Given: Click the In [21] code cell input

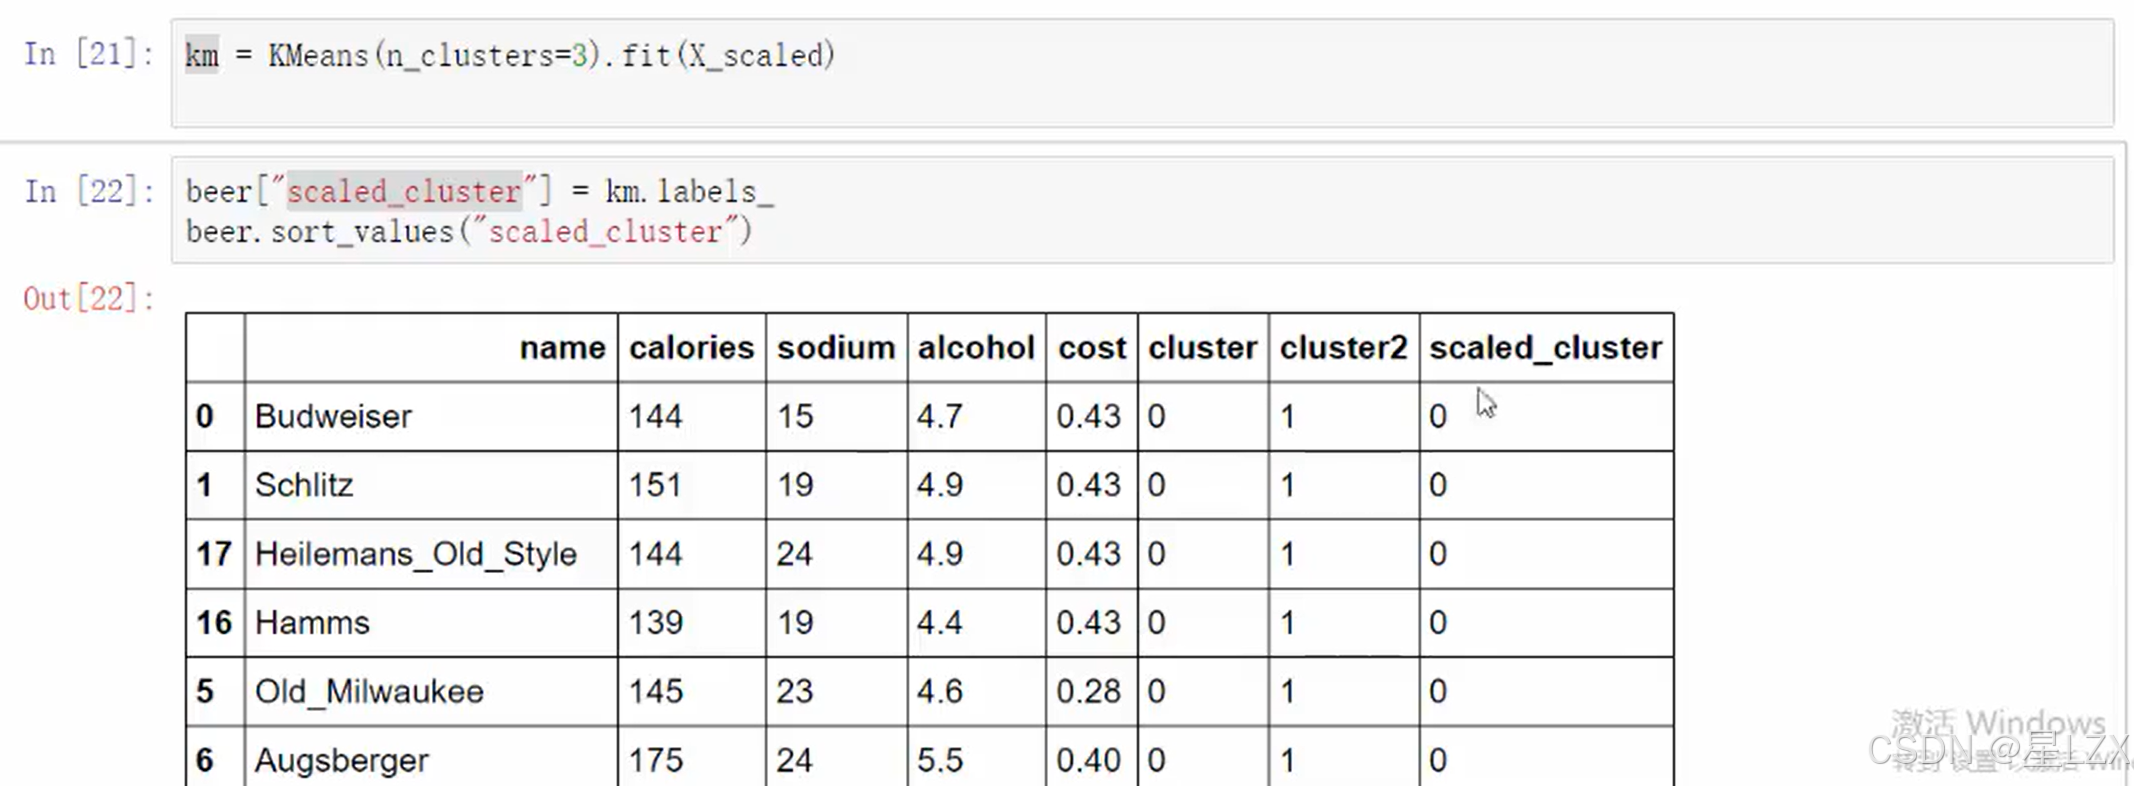Looking at the screenshot, I should [1142, 73].
